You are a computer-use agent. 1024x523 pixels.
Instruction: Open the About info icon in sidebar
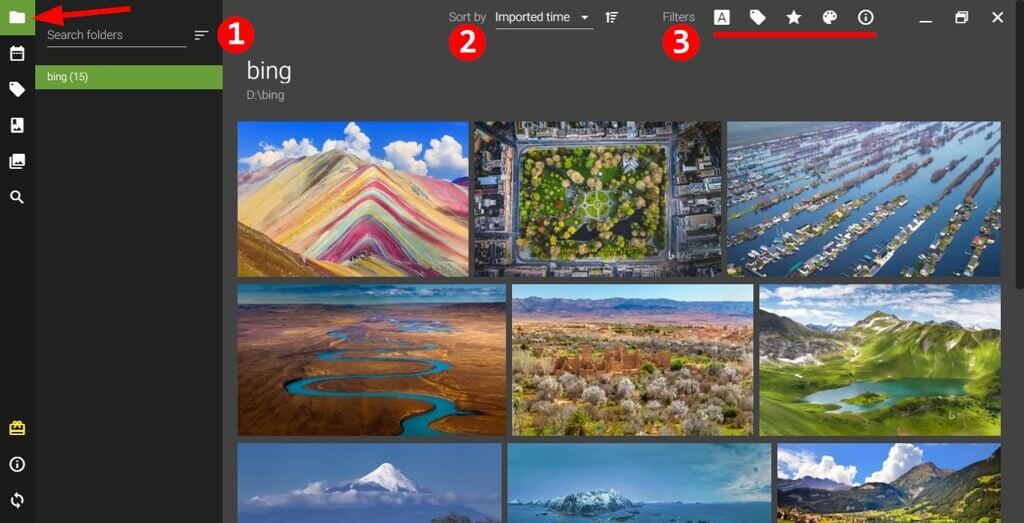coord(17,464)
